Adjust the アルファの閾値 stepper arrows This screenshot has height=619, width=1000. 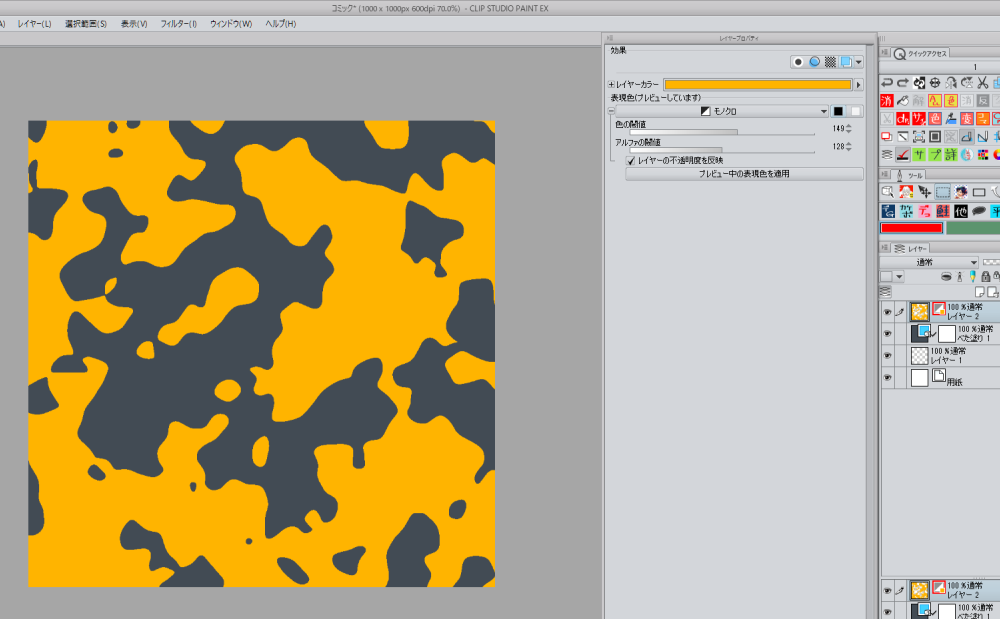click(848, 146)
